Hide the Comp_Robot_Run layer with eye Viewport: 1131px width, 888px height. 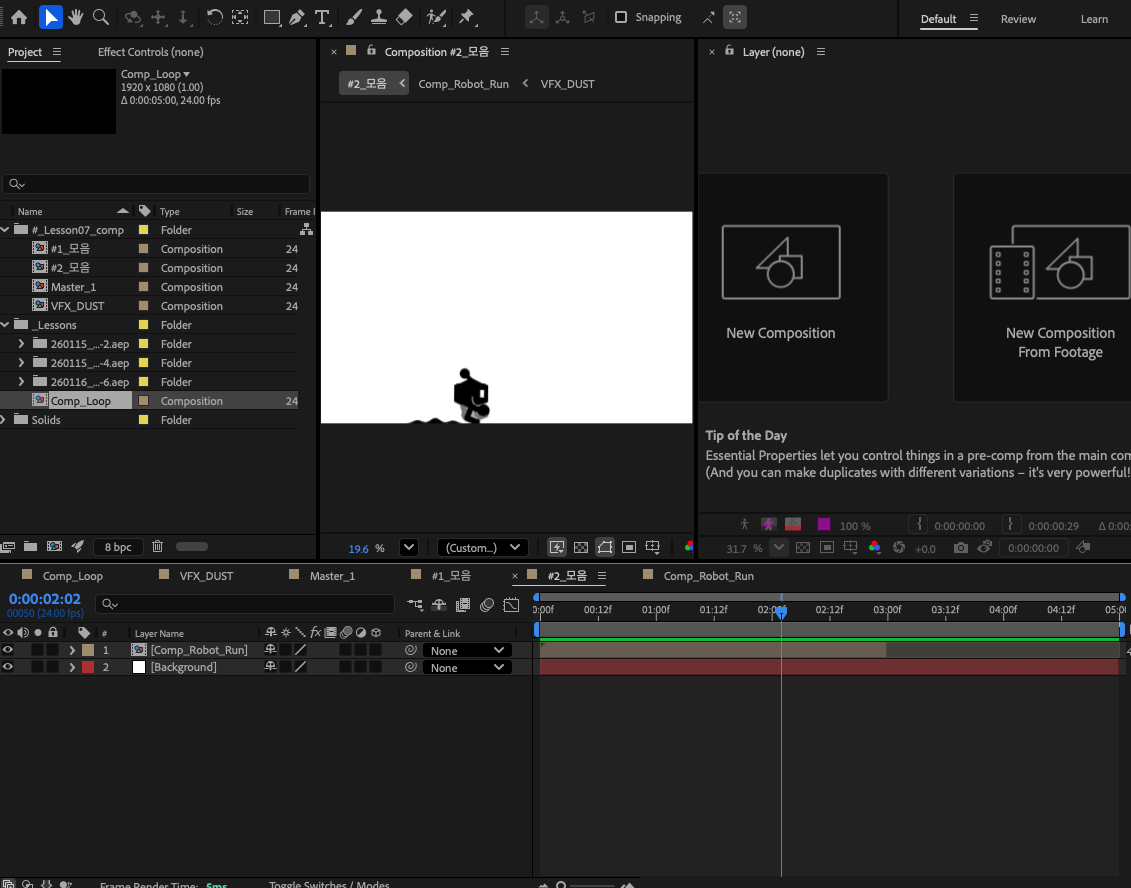[x=8, y=650]
